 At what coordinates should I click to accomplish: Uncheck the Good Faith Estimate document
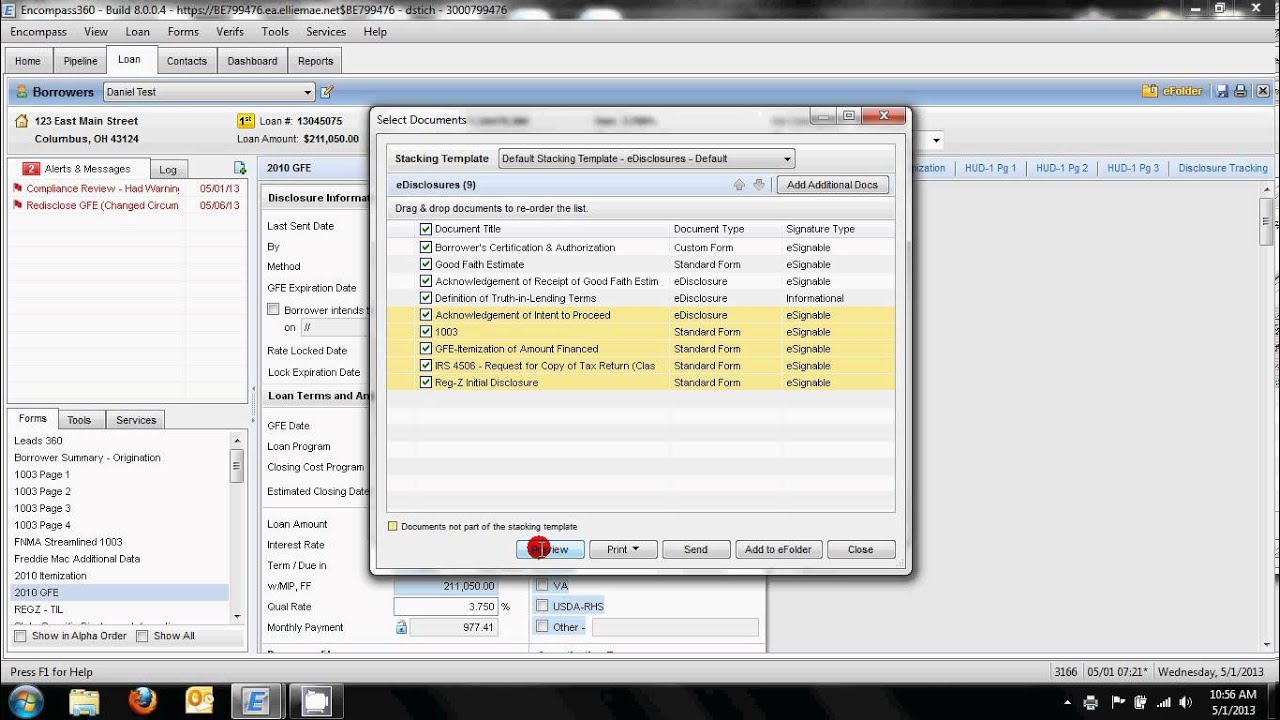(x=426, y=264)
